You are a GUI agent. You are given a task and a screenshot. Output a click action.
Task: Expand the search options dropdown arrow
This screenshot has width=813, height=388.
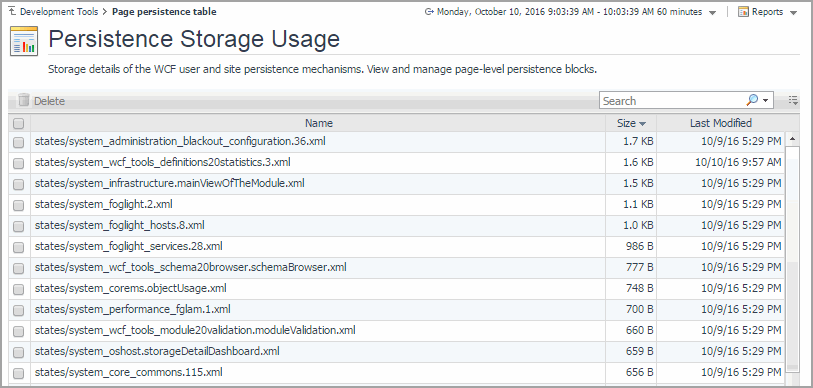click(765, 101)
